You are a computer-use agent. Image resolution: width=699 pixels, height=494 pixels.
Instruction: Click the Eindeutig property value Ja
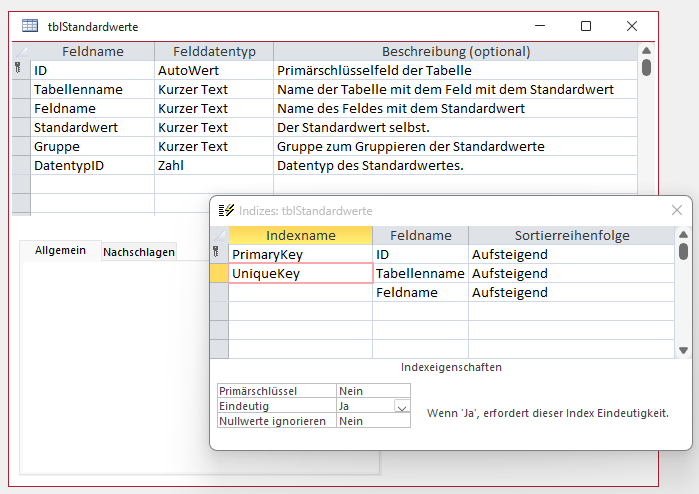(366, 406)
